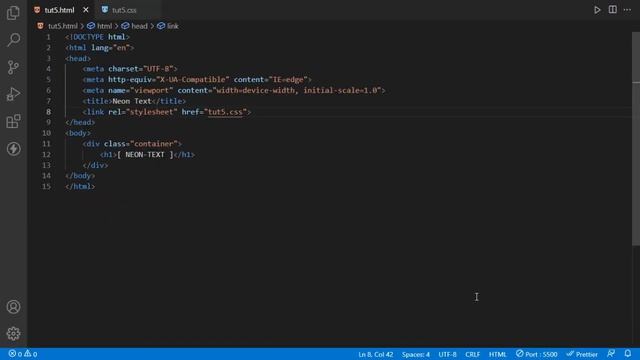This screenshot has width=640, height=360.
Task: Switch to the tut5.css tab
Action: 124,10
